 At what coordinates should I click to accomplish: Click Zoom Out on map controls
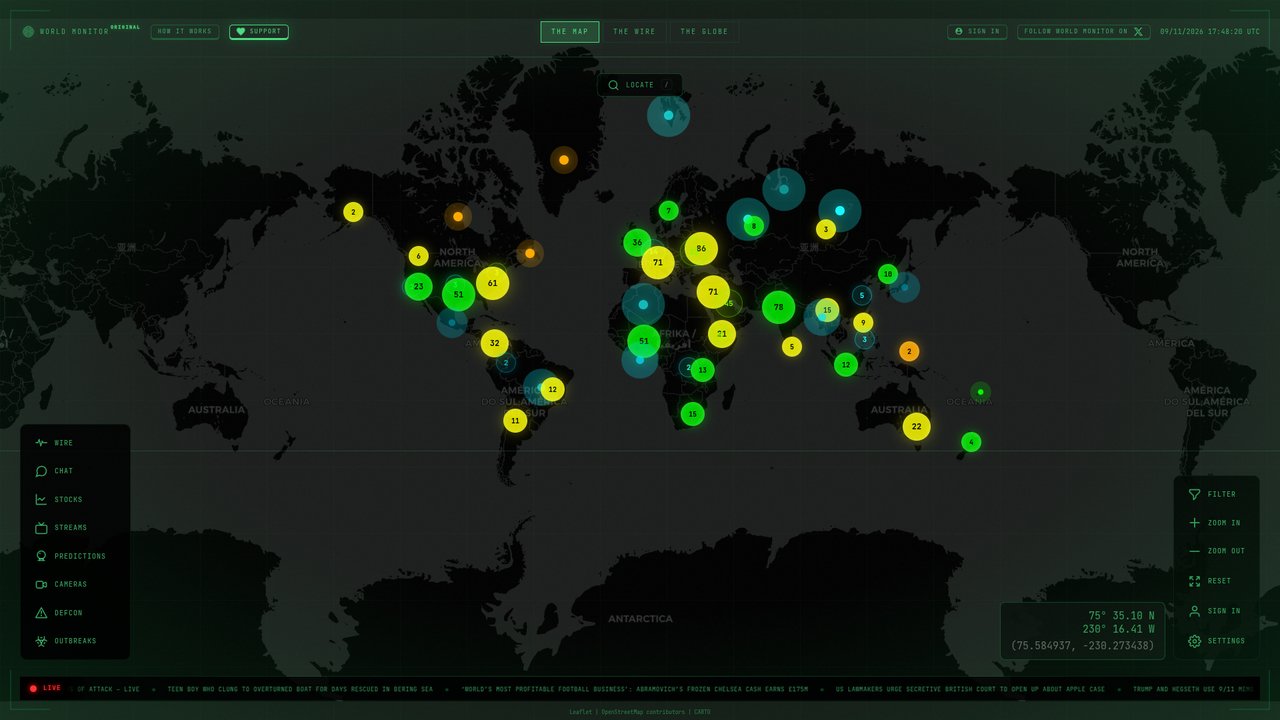click(1216, 551)
